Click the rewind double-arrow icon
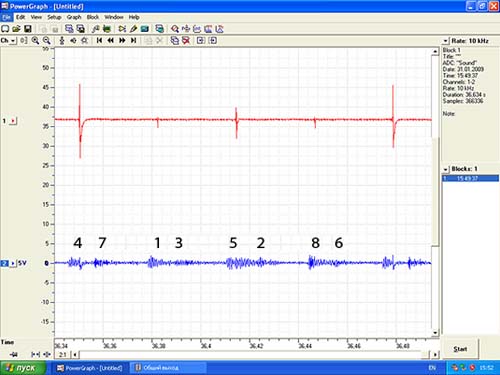The width and height of the screenshot is (500, 375). [x=110, y=40]
